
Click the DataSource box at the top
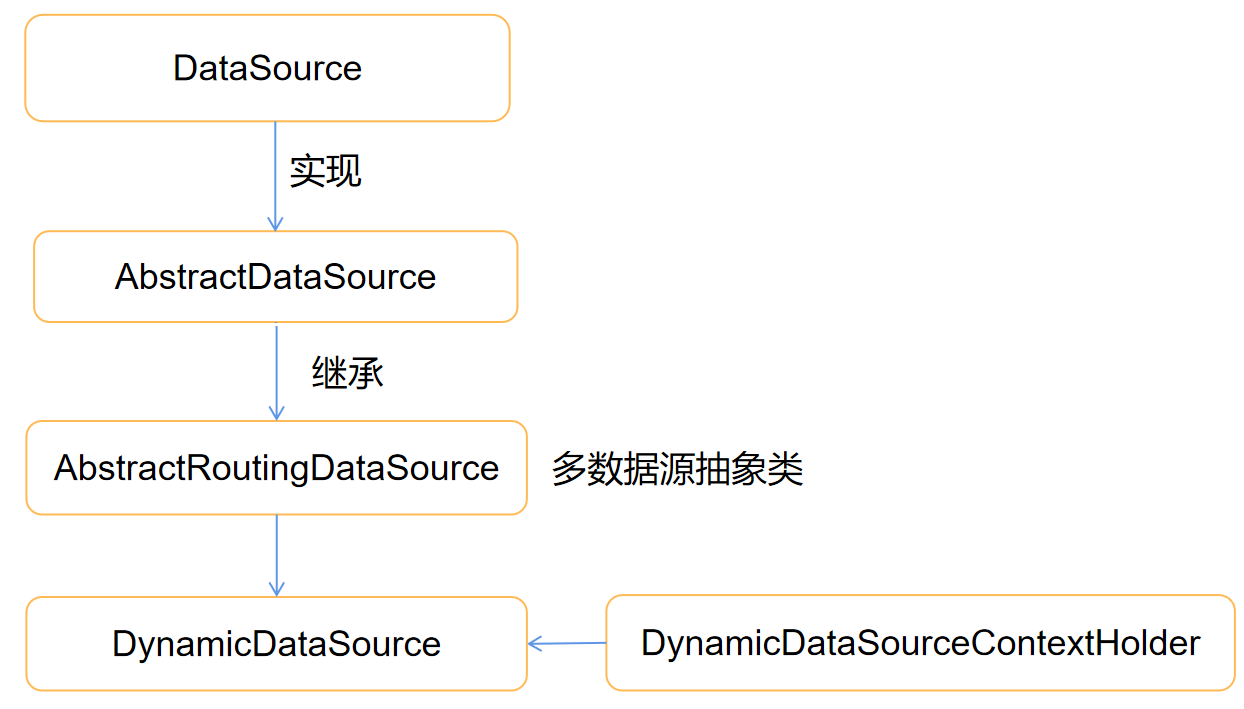(267, 68)
